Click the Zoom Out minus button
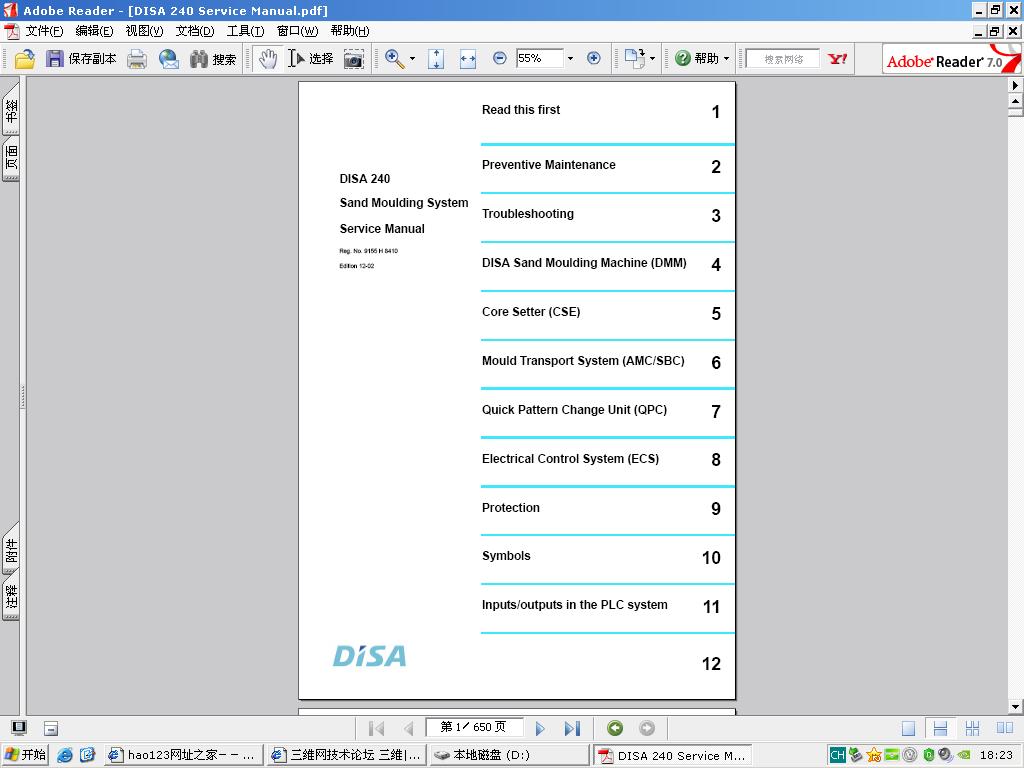Viewport: 1024px width, 768px height. pos(500,58)
